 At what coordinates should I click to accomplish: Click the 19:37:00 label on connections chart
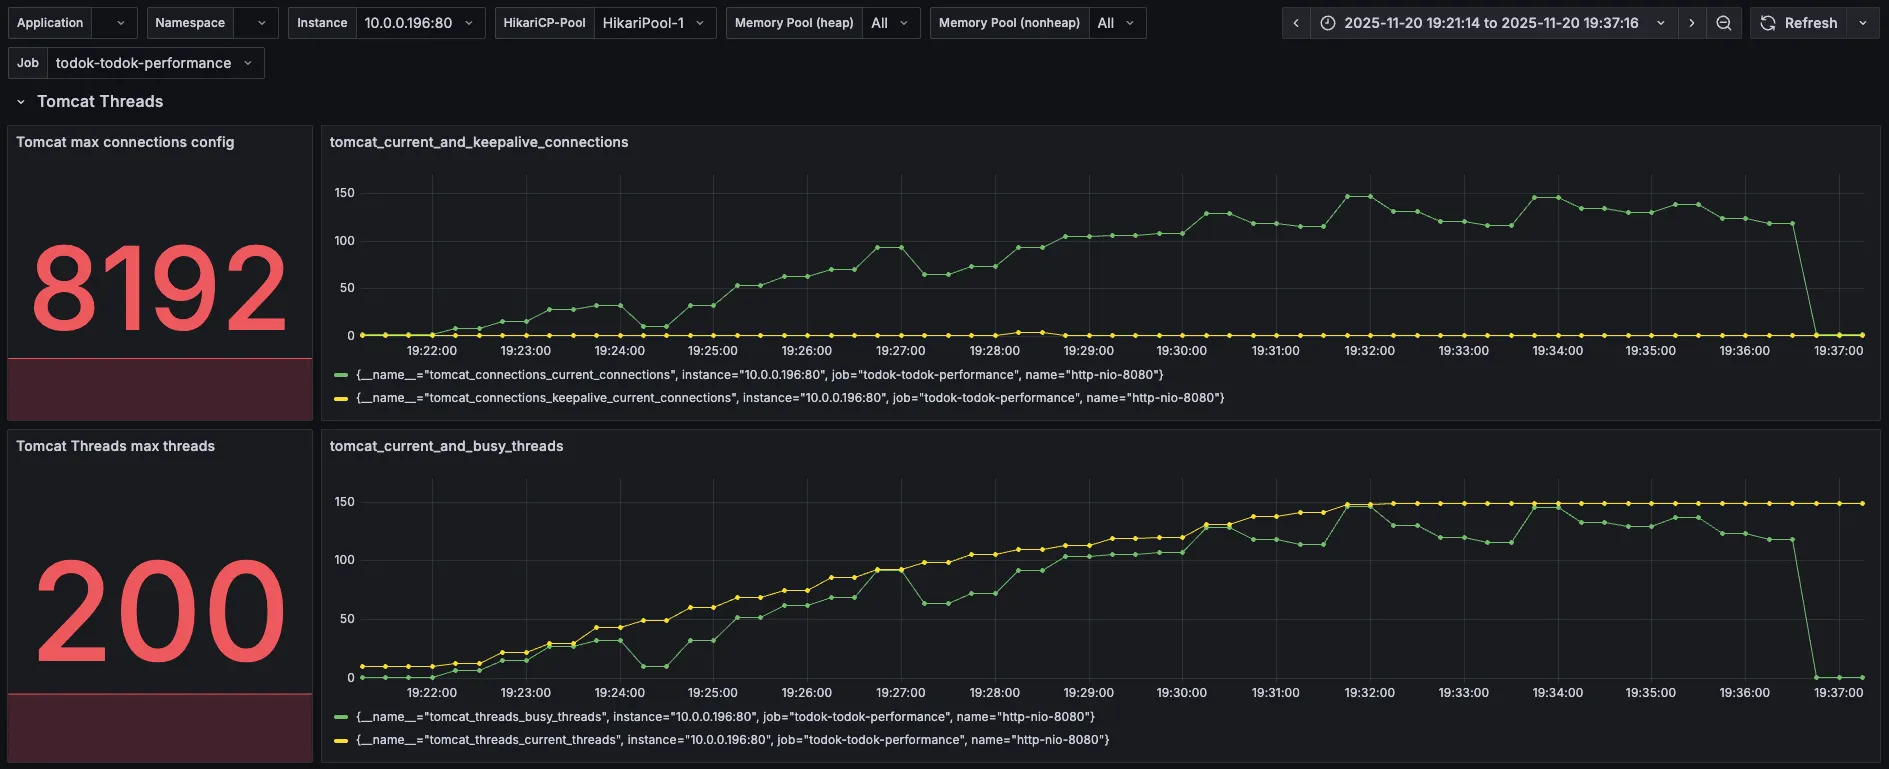1838,351
